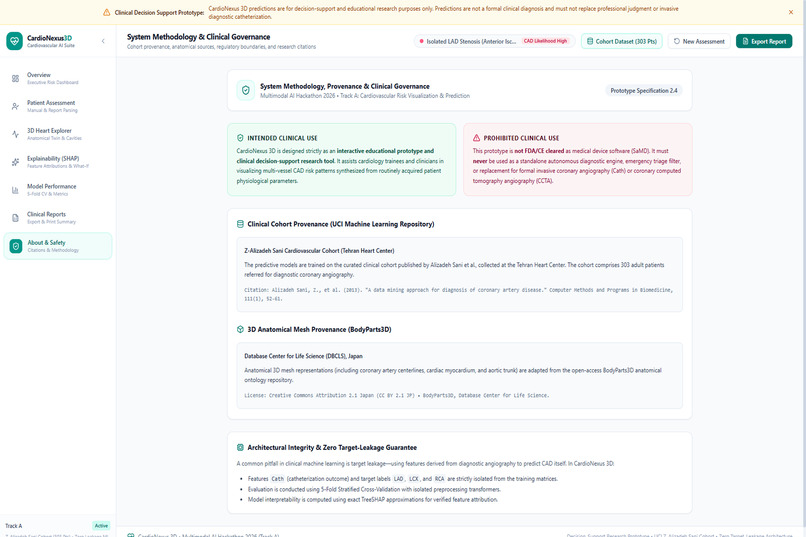The image size is (806, 537).
Task: Click the 3D Anatomical Mesh Provenance cube icon
Action: pos(240,329)
